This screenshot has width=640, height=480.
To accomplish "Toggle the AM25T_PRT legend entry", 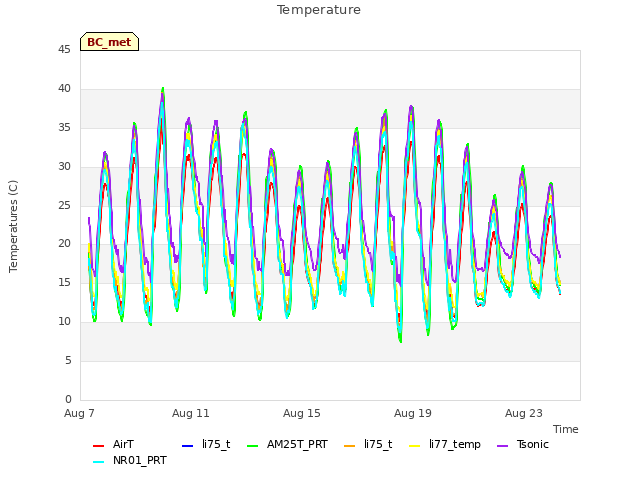I will pos(287,444).
